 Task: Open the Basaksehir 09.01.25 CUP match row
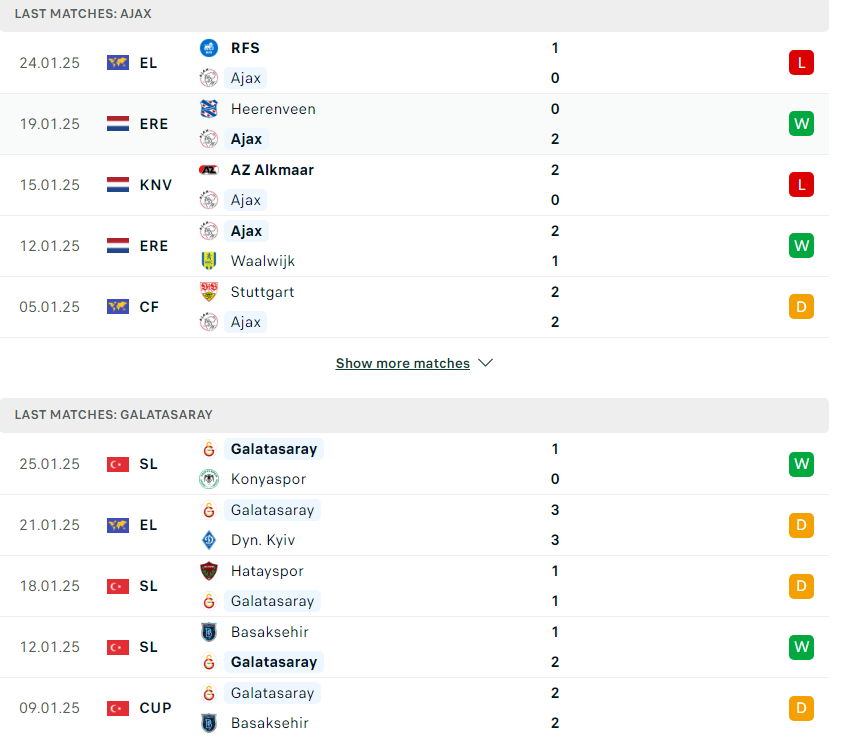tap(414, 708)
